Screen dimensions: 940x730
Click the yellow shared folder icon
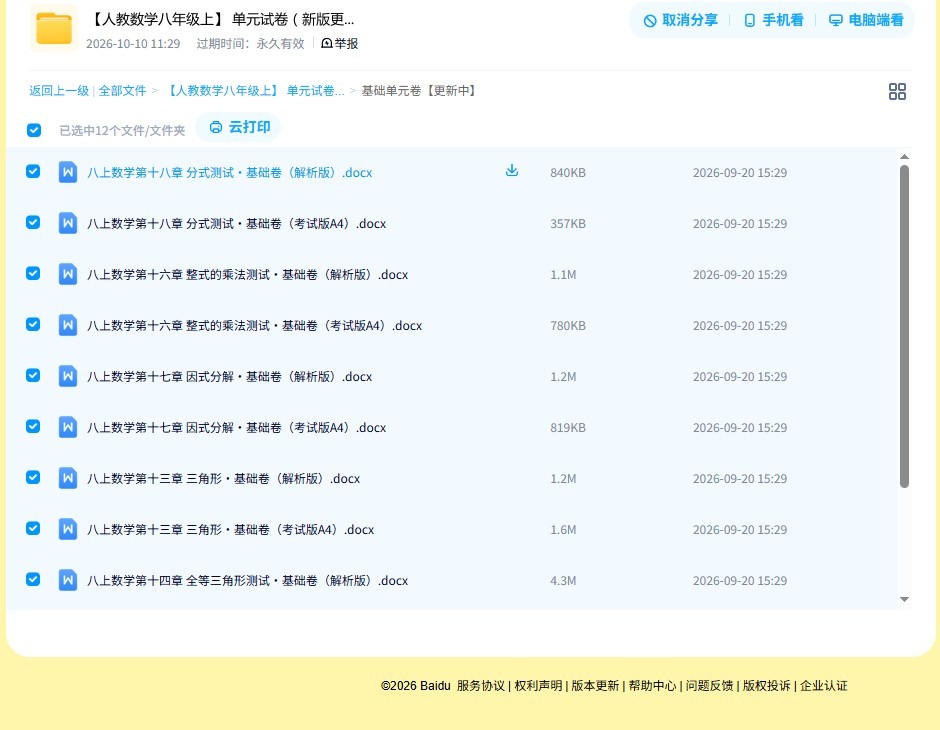coord(54,28)
